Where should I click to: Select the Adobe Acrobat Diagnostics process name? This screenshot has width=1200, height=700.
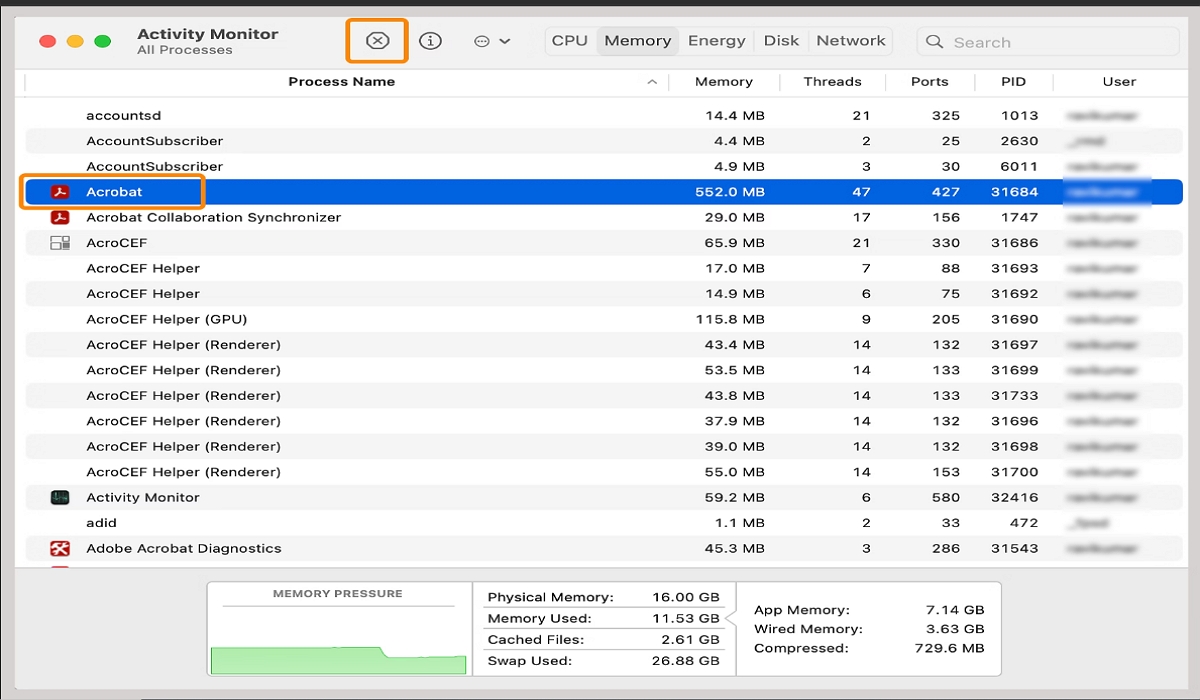point(184,548)
